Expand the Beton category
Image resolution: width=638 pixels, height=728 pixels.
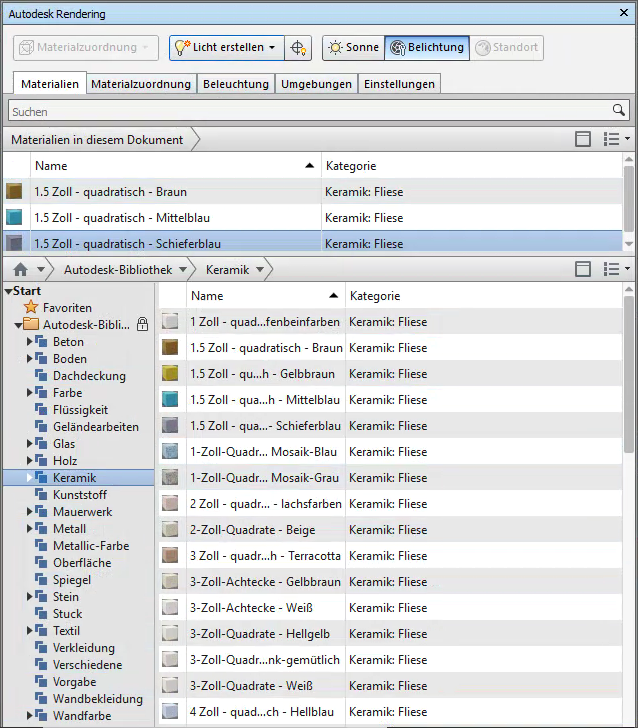pyautogui.click(x=30, y=342)
